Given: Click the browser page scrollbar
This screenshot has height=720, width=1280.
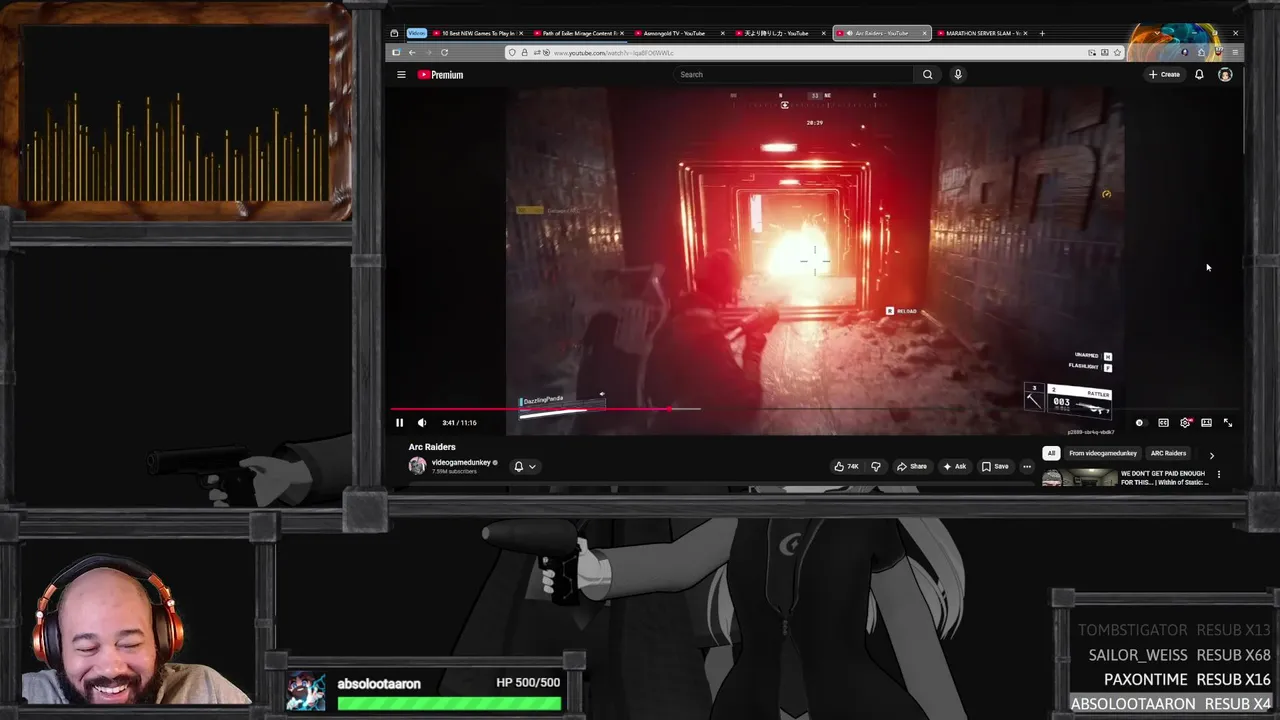Looking at the screenshot, I should click(x=1243, y=110).
